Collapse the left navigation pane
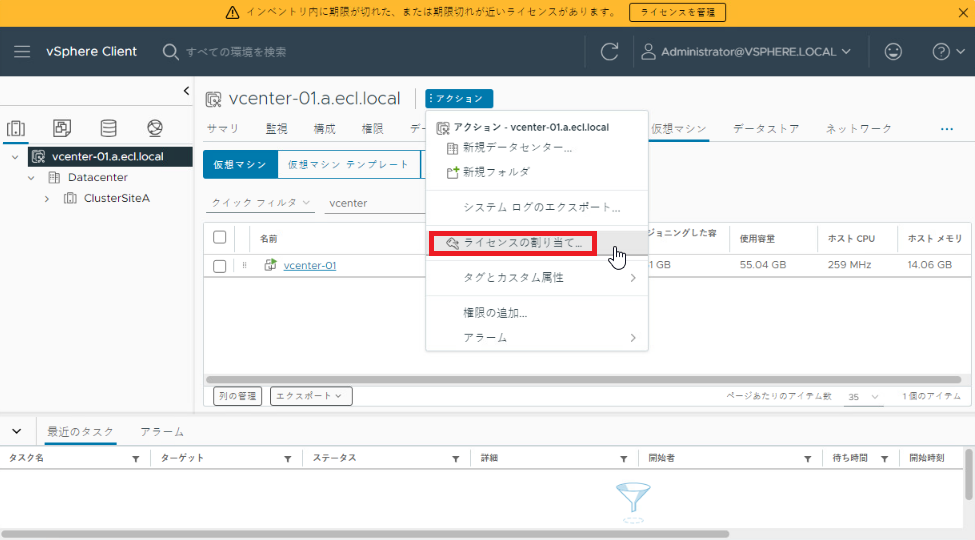The image size is (975, 540). pyautogui.click(x=186, y=91)
